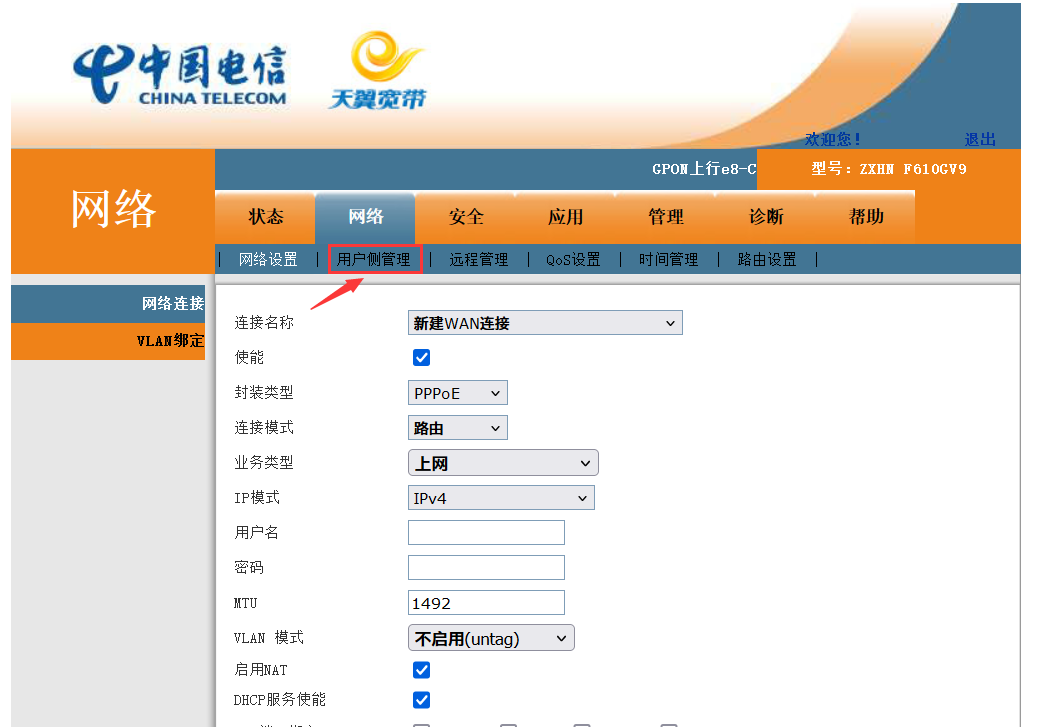
Task: Open 路由设置 submenu
Action: tap(767, 260)
